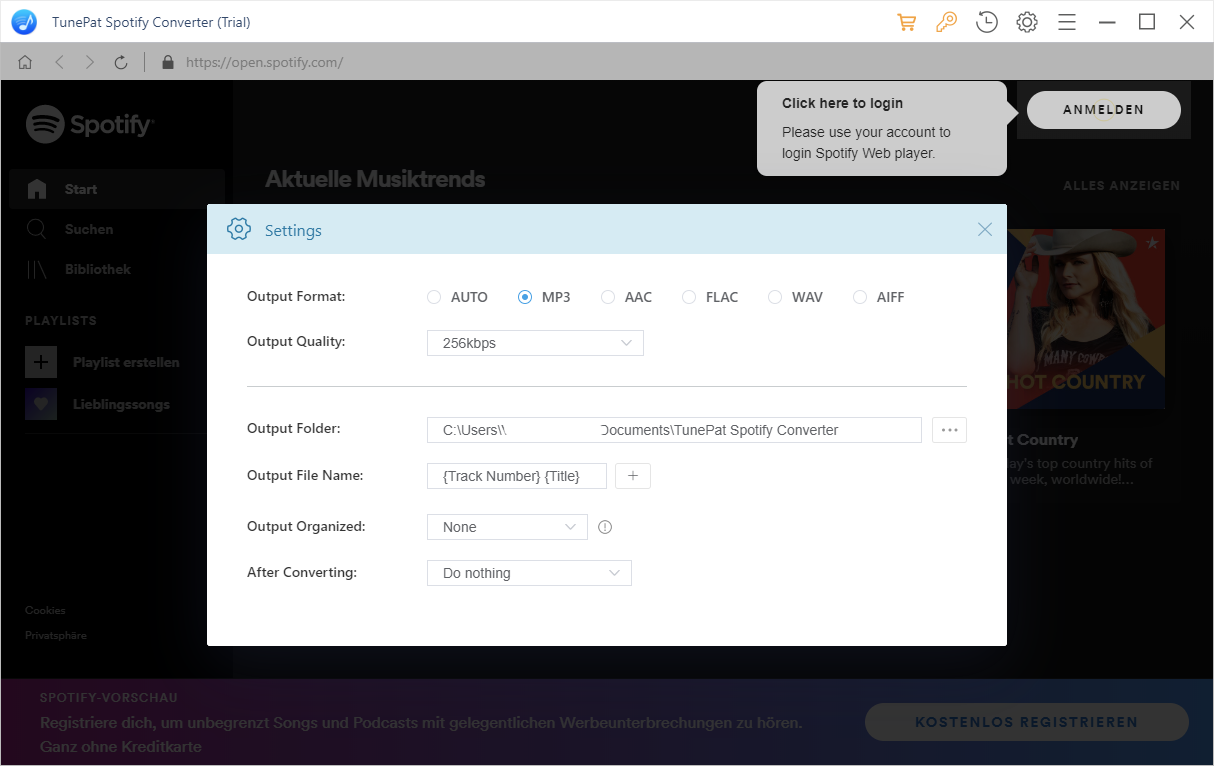Click KOSTENLOS REGISTRIEREN button
1214x766 pixels.
(x=1026, y=722)
